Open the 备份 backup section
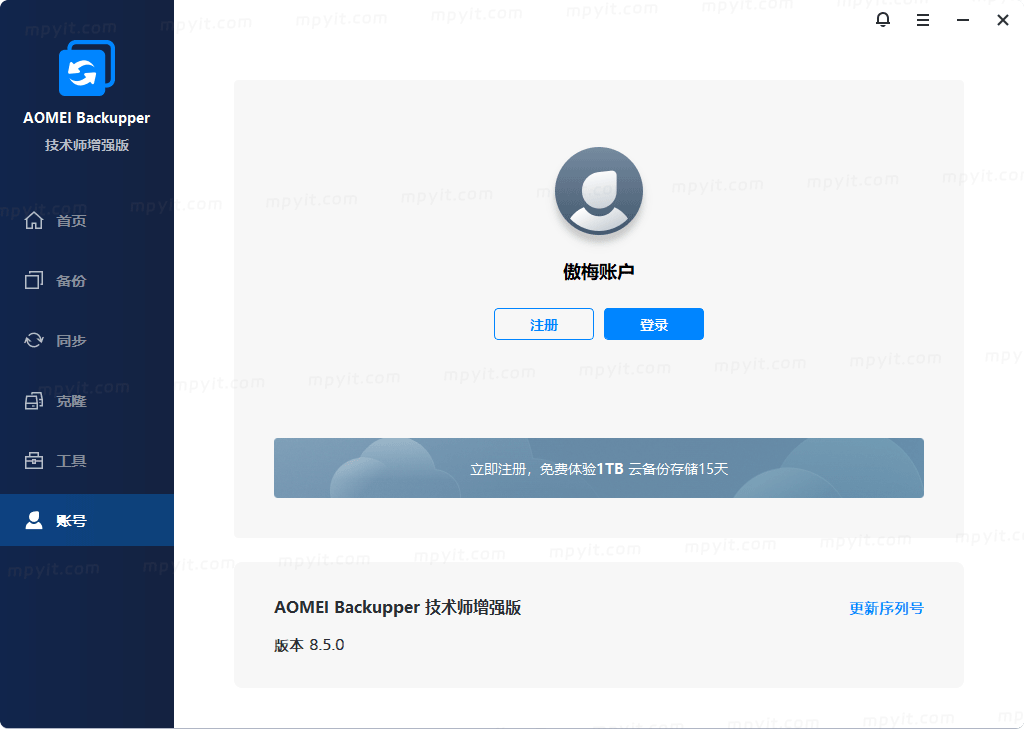This screenshot has width=1024, height=729. click(x=87, y=281)
